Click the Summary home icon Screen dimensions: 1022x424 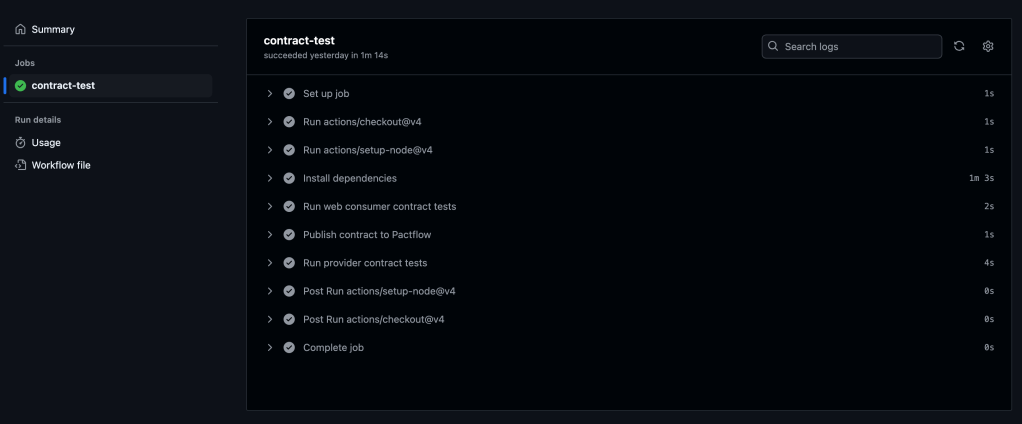point(20,29)
